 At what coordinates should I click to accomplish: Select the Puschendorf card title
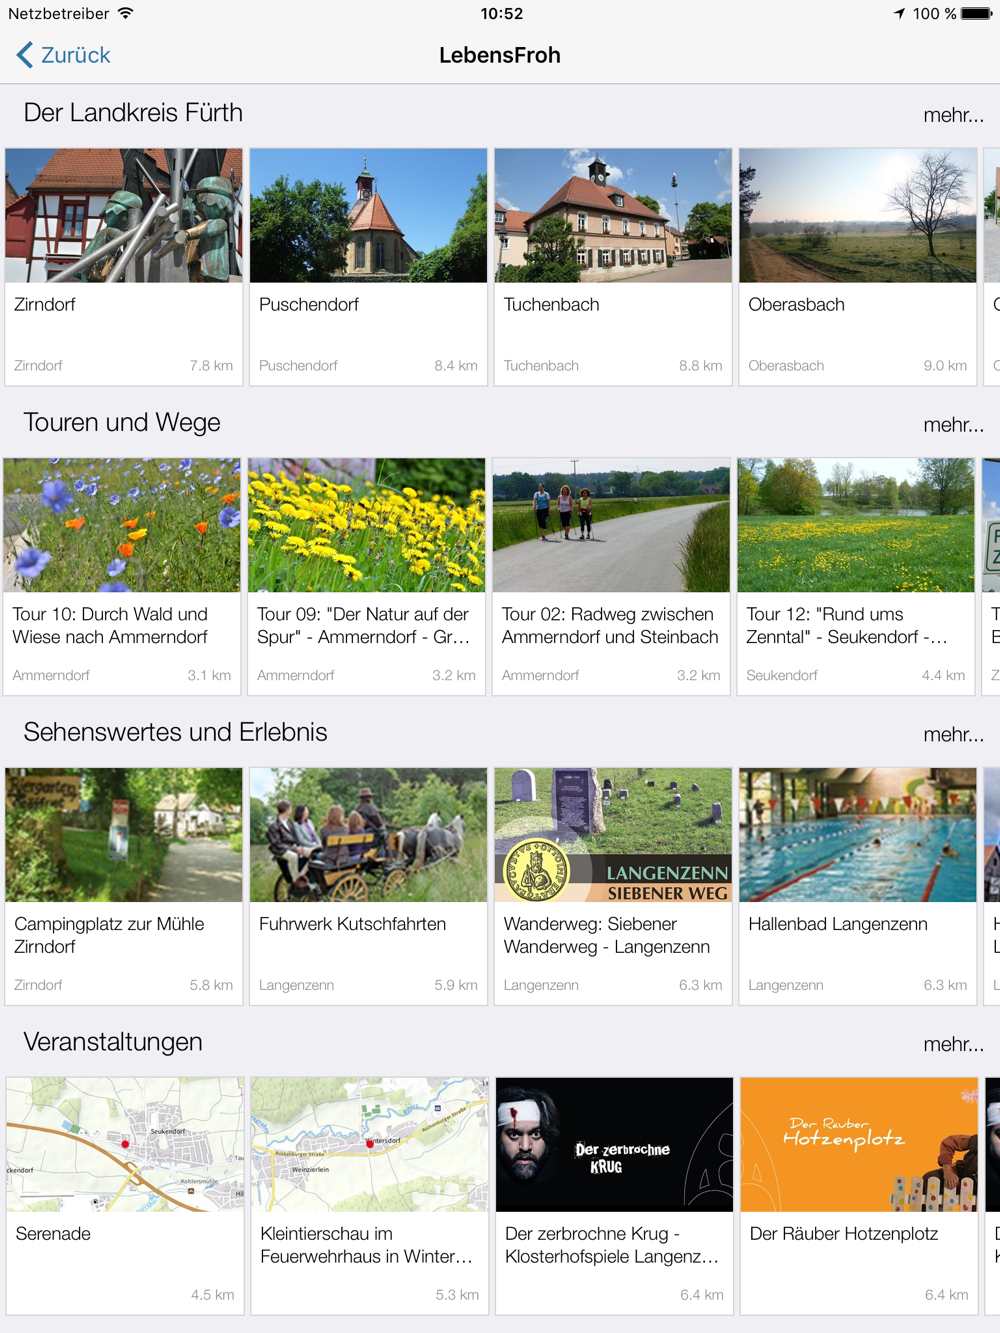tap(309, 305)
